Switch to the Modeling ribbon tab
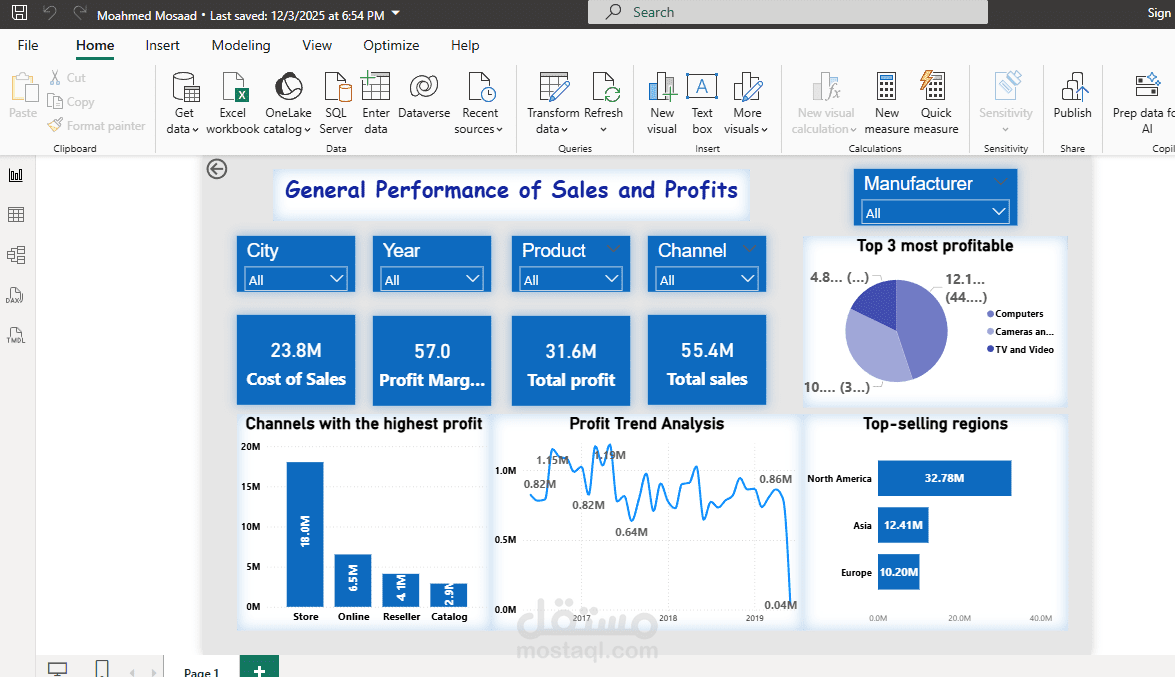The image size is (1175, 677). coord(240,45)
